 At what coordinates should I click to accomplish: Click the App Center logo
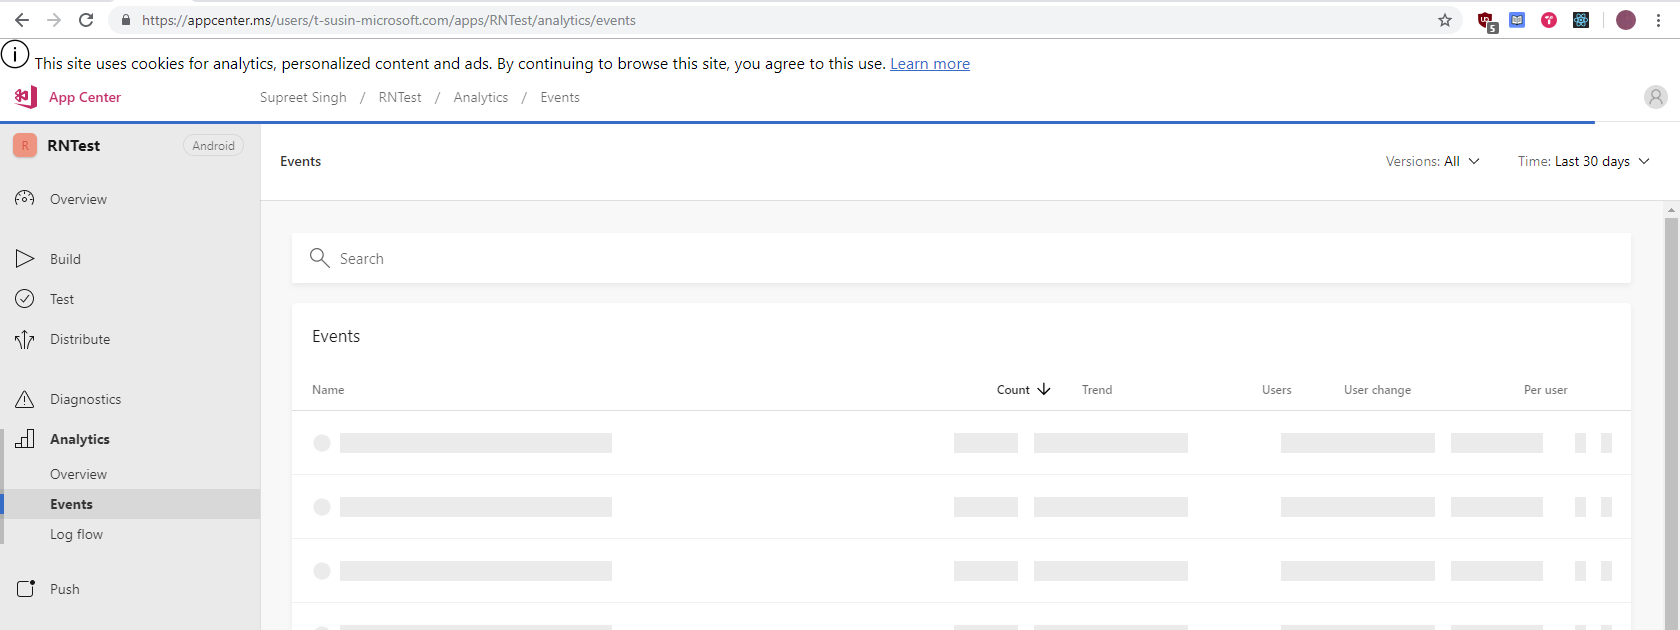(24, 97)
